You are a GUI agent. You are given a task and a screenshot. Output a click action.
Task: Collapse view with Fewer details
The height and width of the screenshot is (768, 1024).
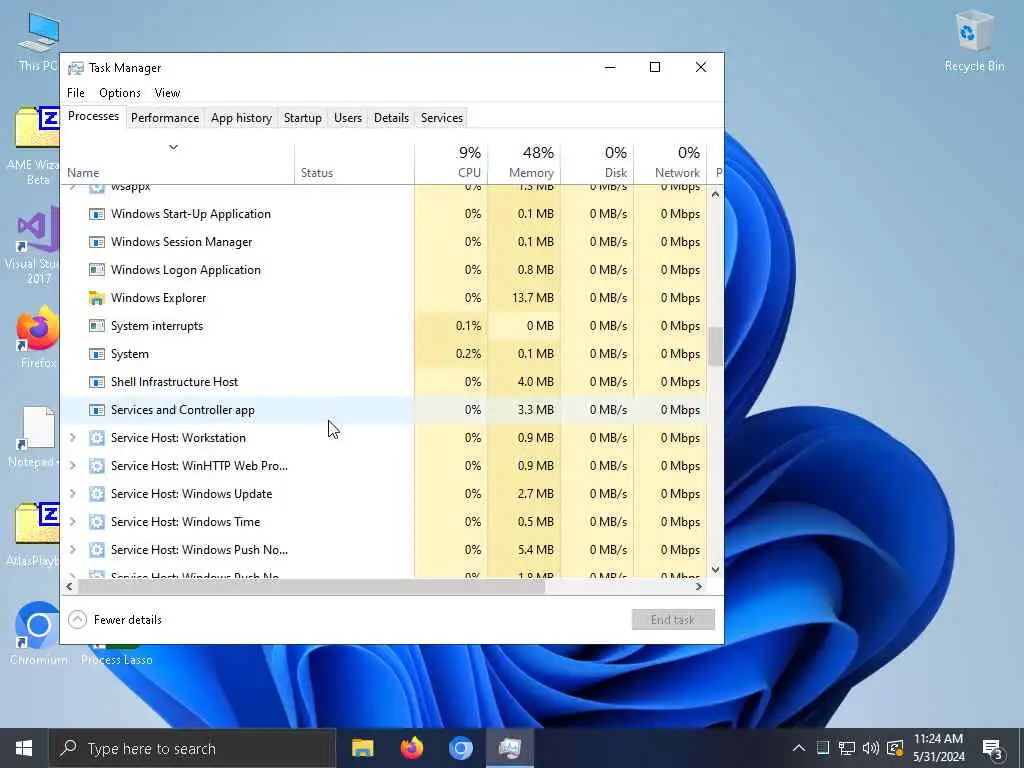[115, 620]
